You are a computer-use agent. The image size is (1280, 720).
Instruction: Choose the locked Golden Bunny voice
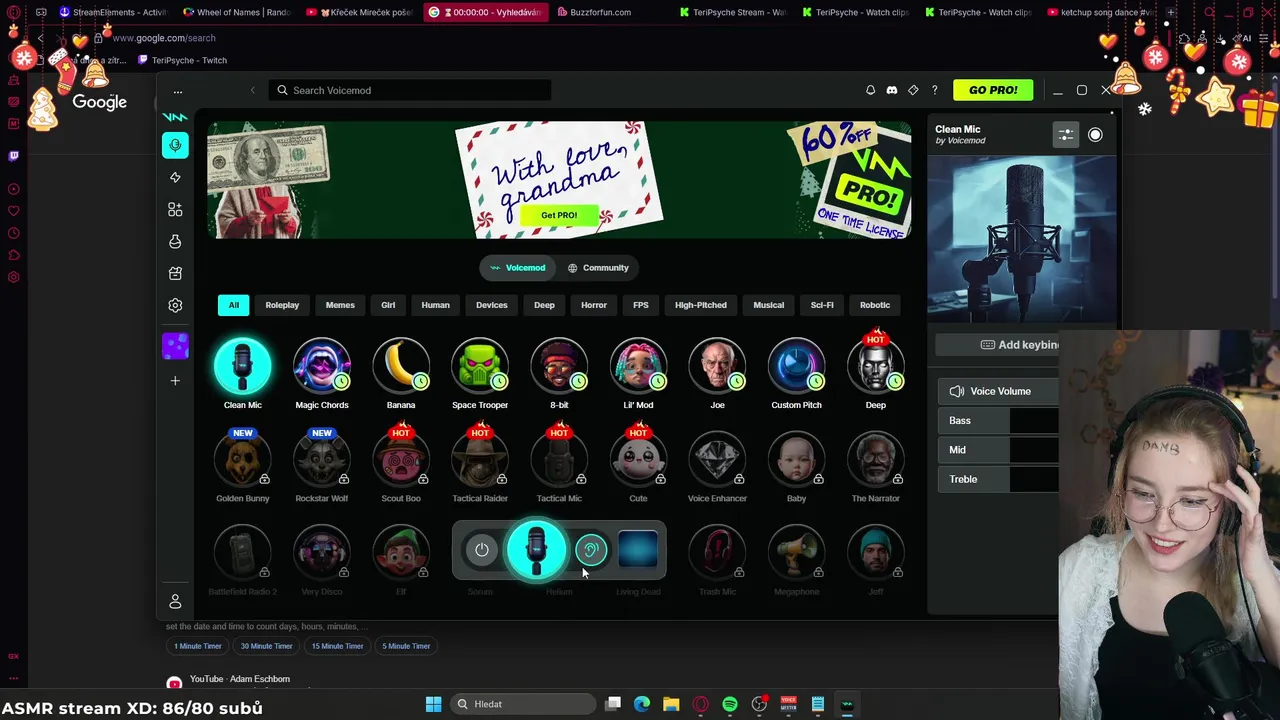[243, 460]
